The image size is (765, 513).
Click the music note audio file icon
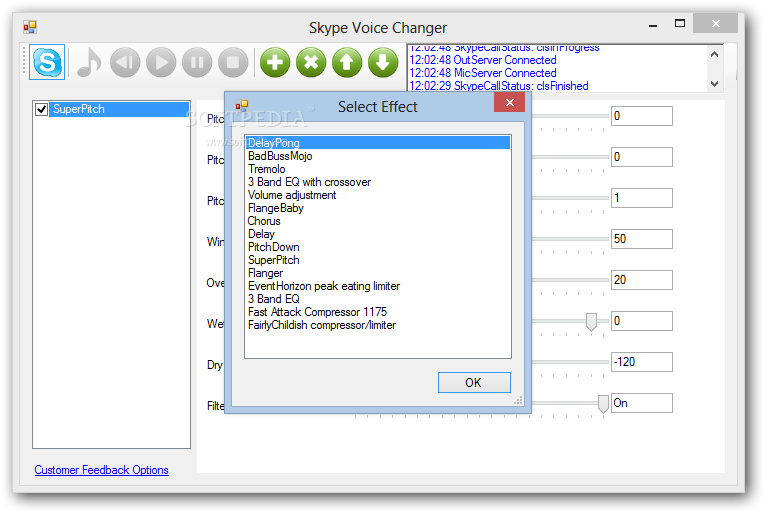point(89,62)
